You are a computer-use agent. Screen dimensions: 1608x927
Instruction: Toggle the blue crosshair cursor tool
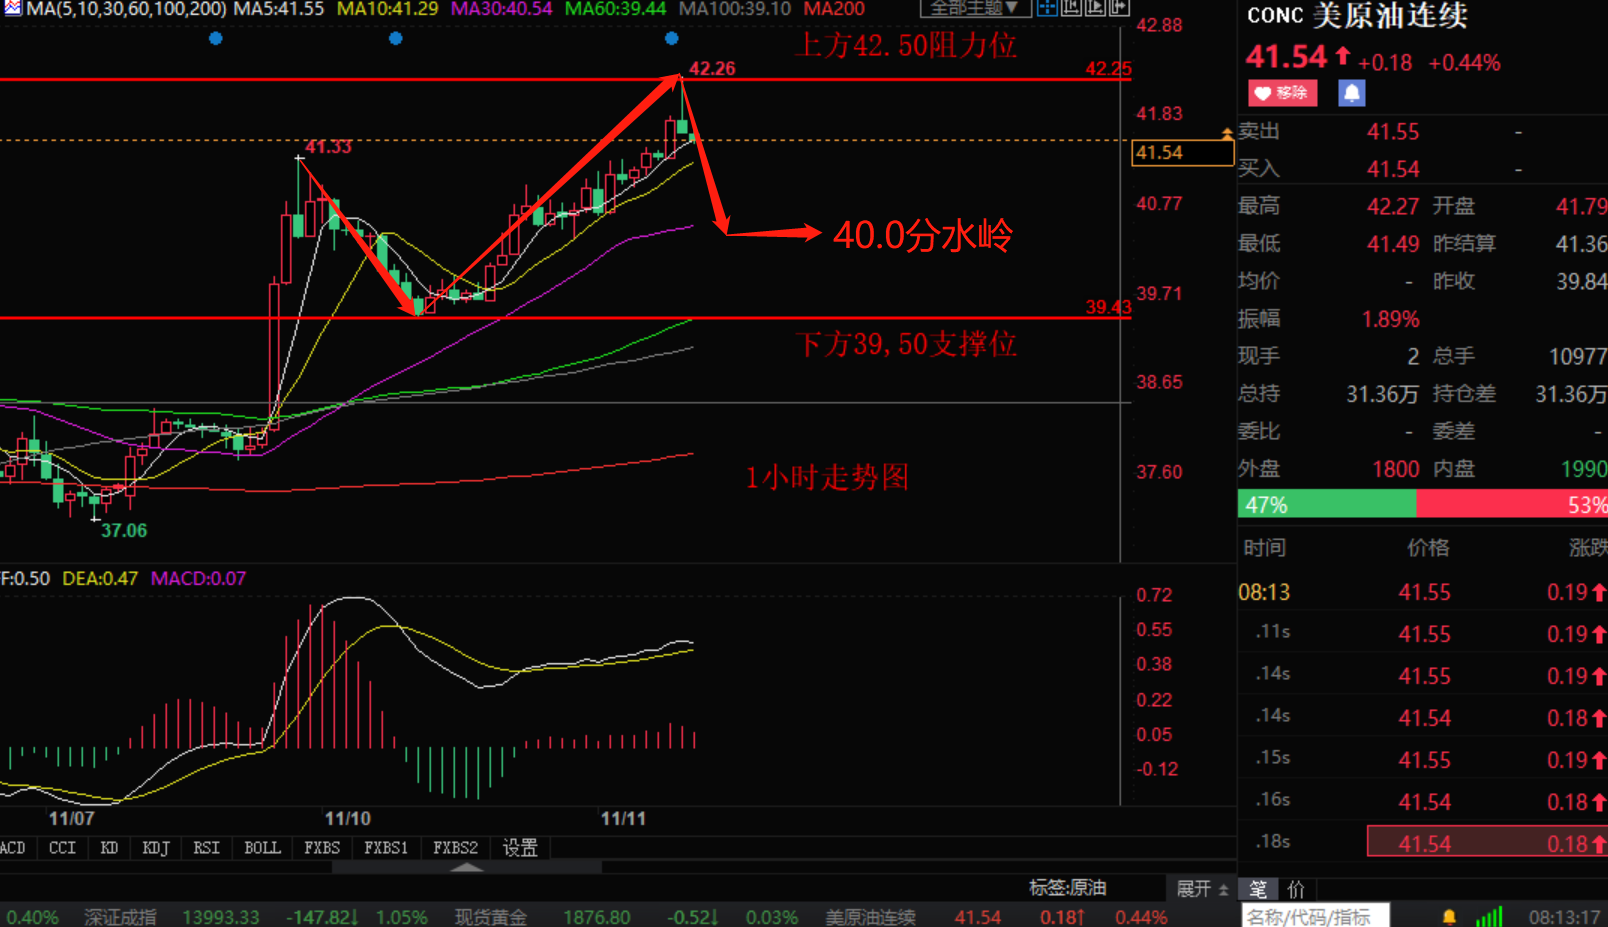(1047, 8)
